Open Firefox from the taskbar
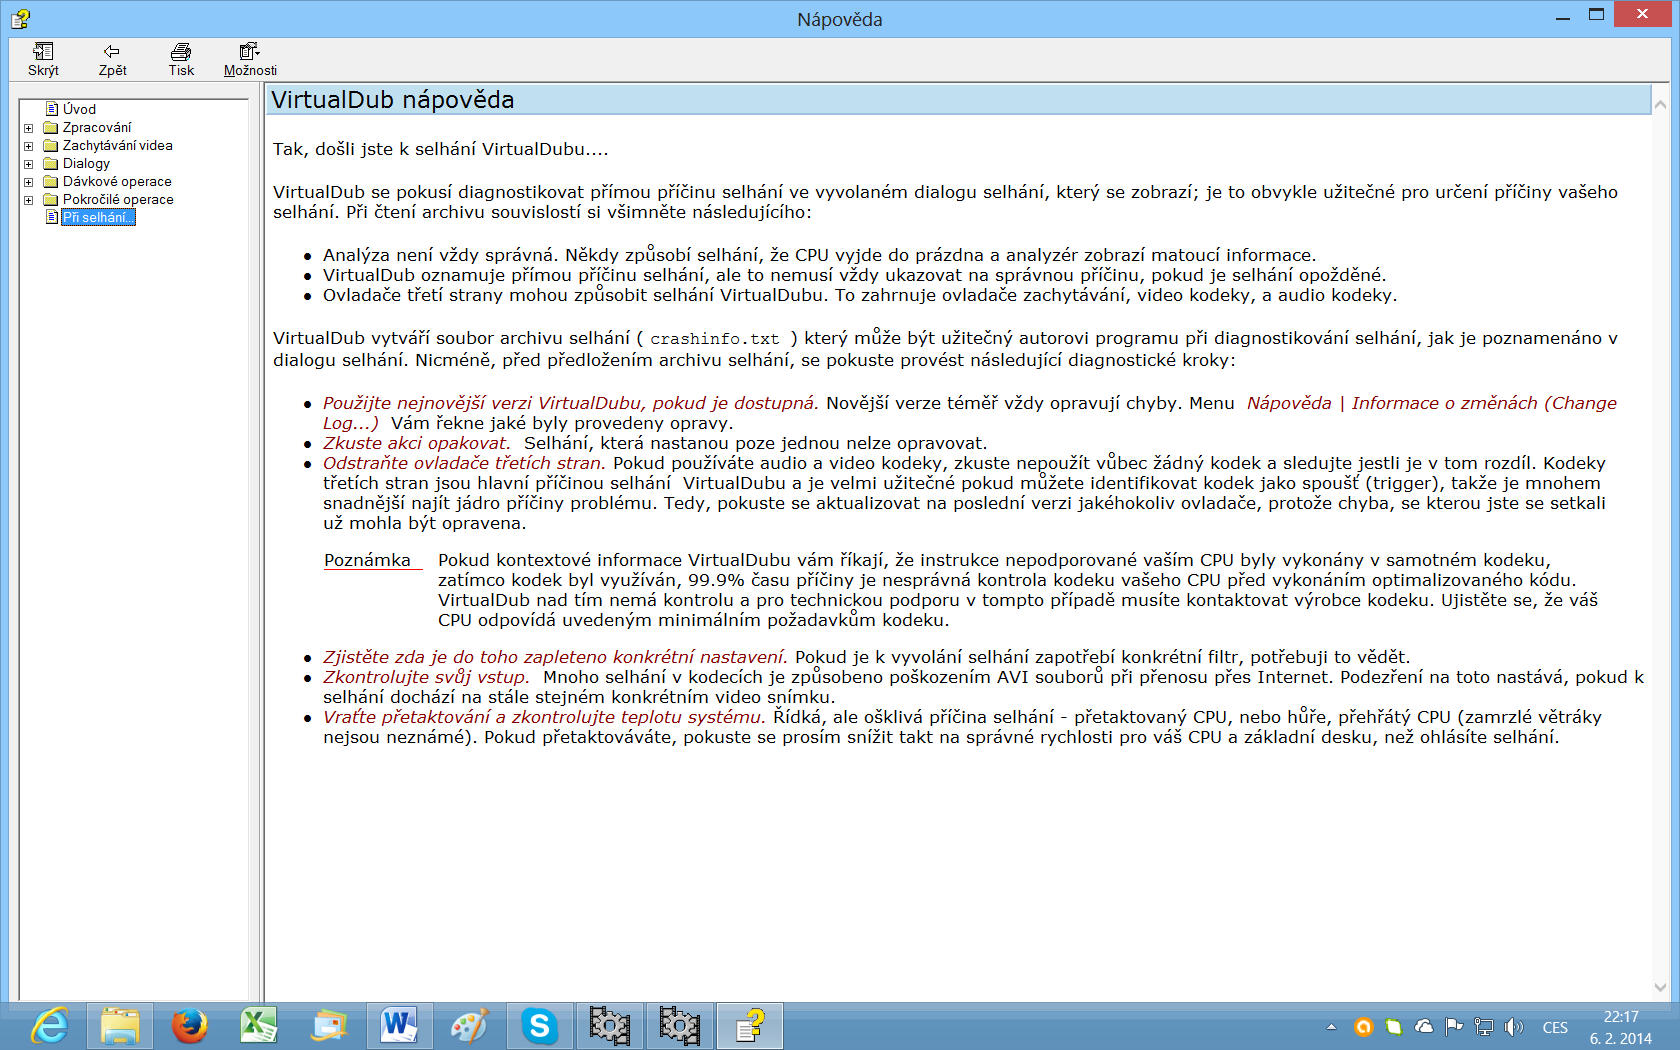Screen dimensions: 1680x1050 pyautogui.click(x=189, y=1026)
